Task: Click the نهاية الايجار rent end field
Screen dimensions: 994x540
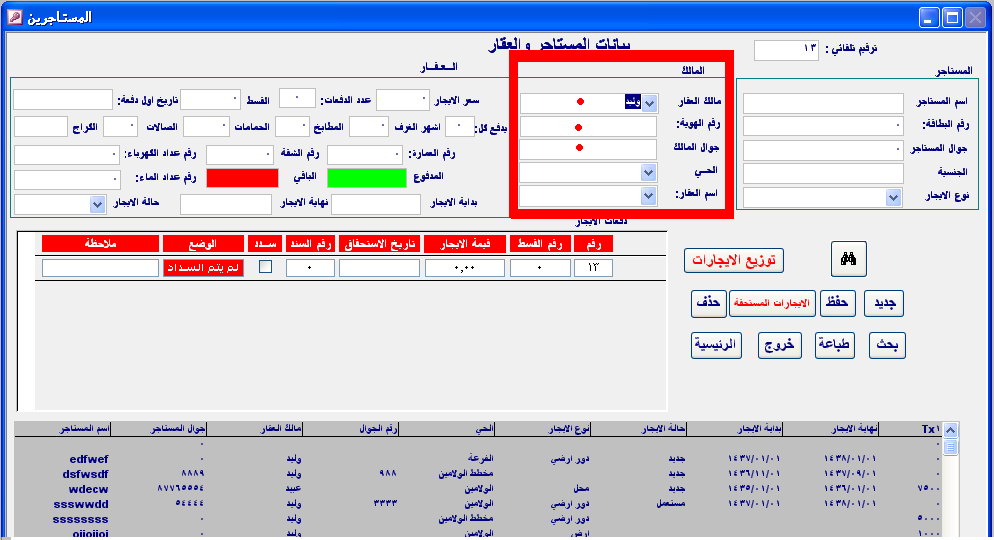Action: coord(226,205)
